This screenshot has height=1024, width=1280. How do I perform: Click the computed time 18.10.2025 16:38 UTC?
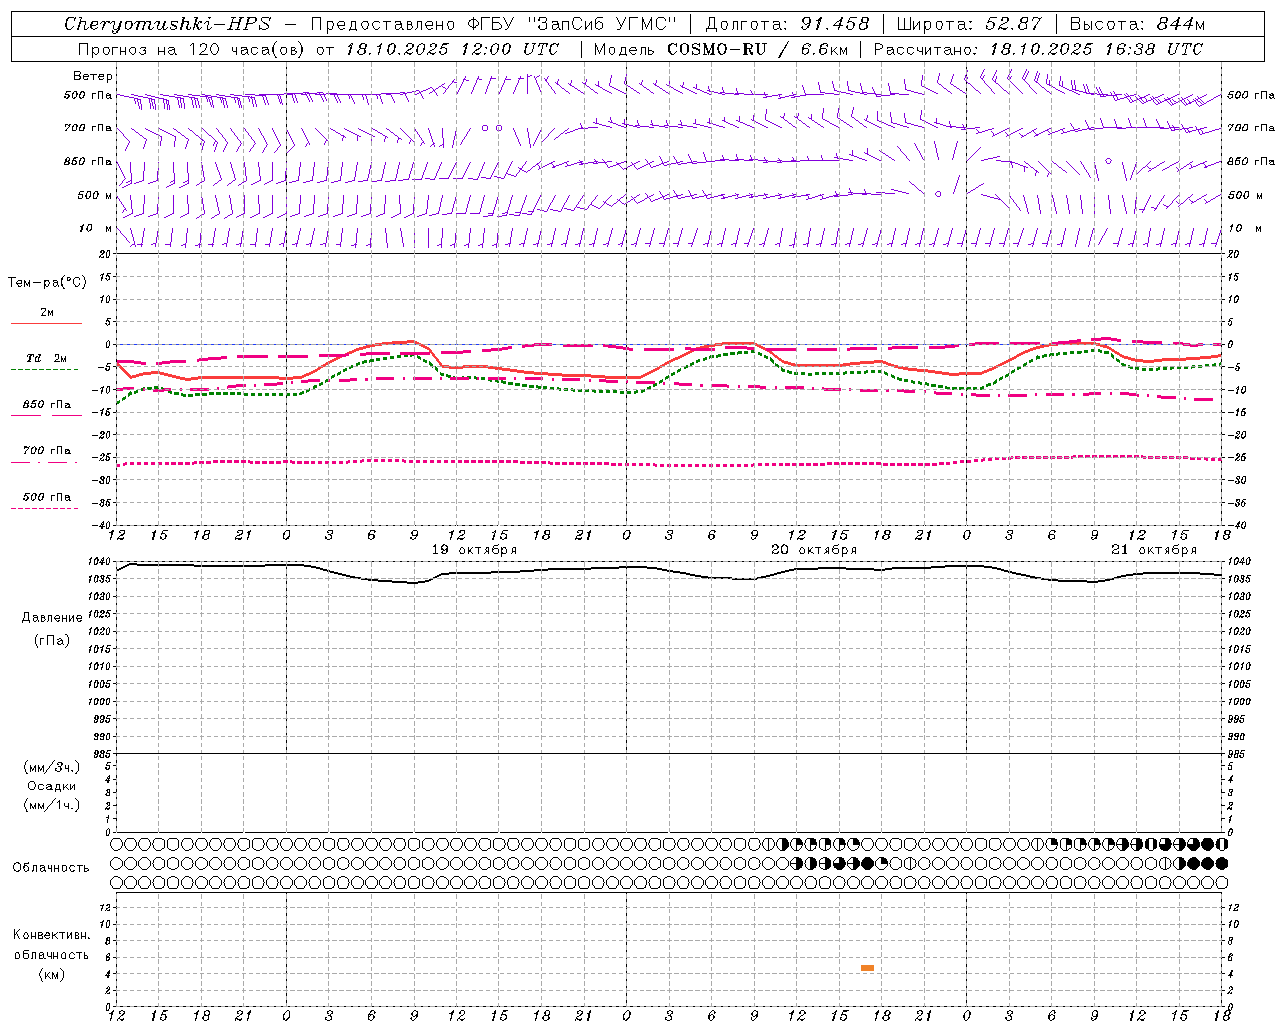click(1096, 49)
